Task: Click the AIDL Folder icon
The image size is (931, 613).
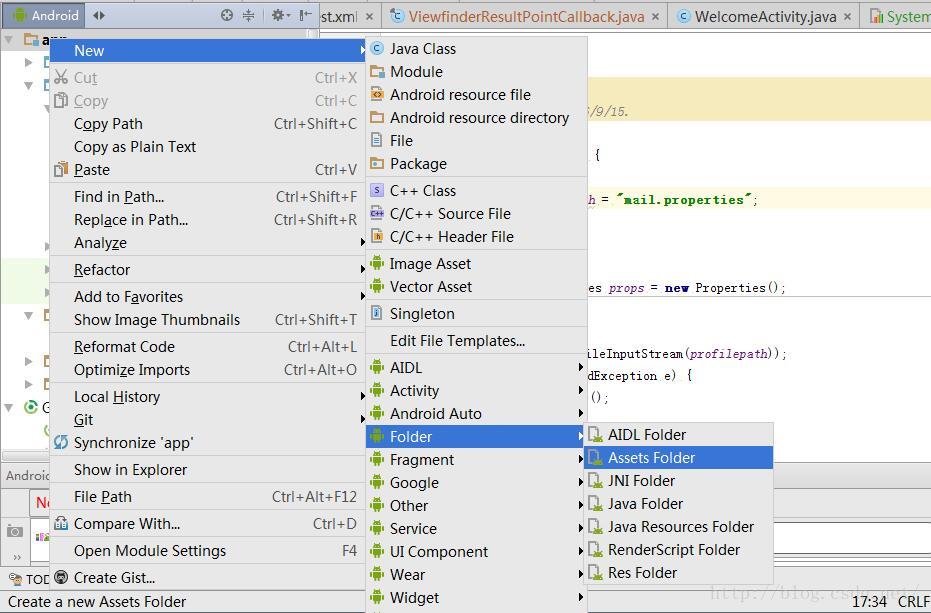Action: (x=596, y=435)
